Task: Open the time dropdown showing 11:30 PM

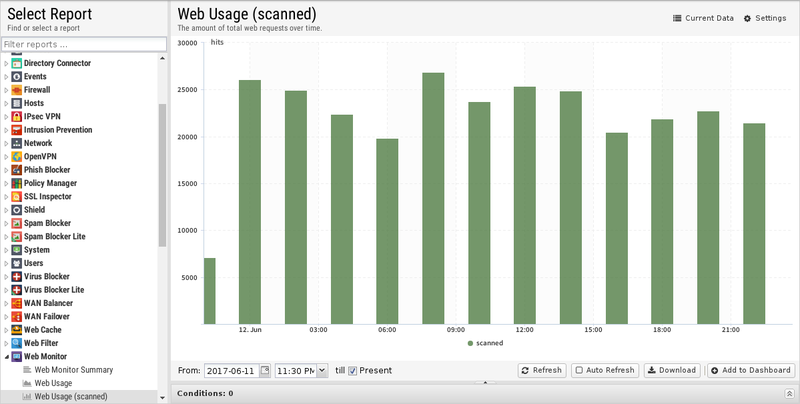Action: [x=322, y=371]
